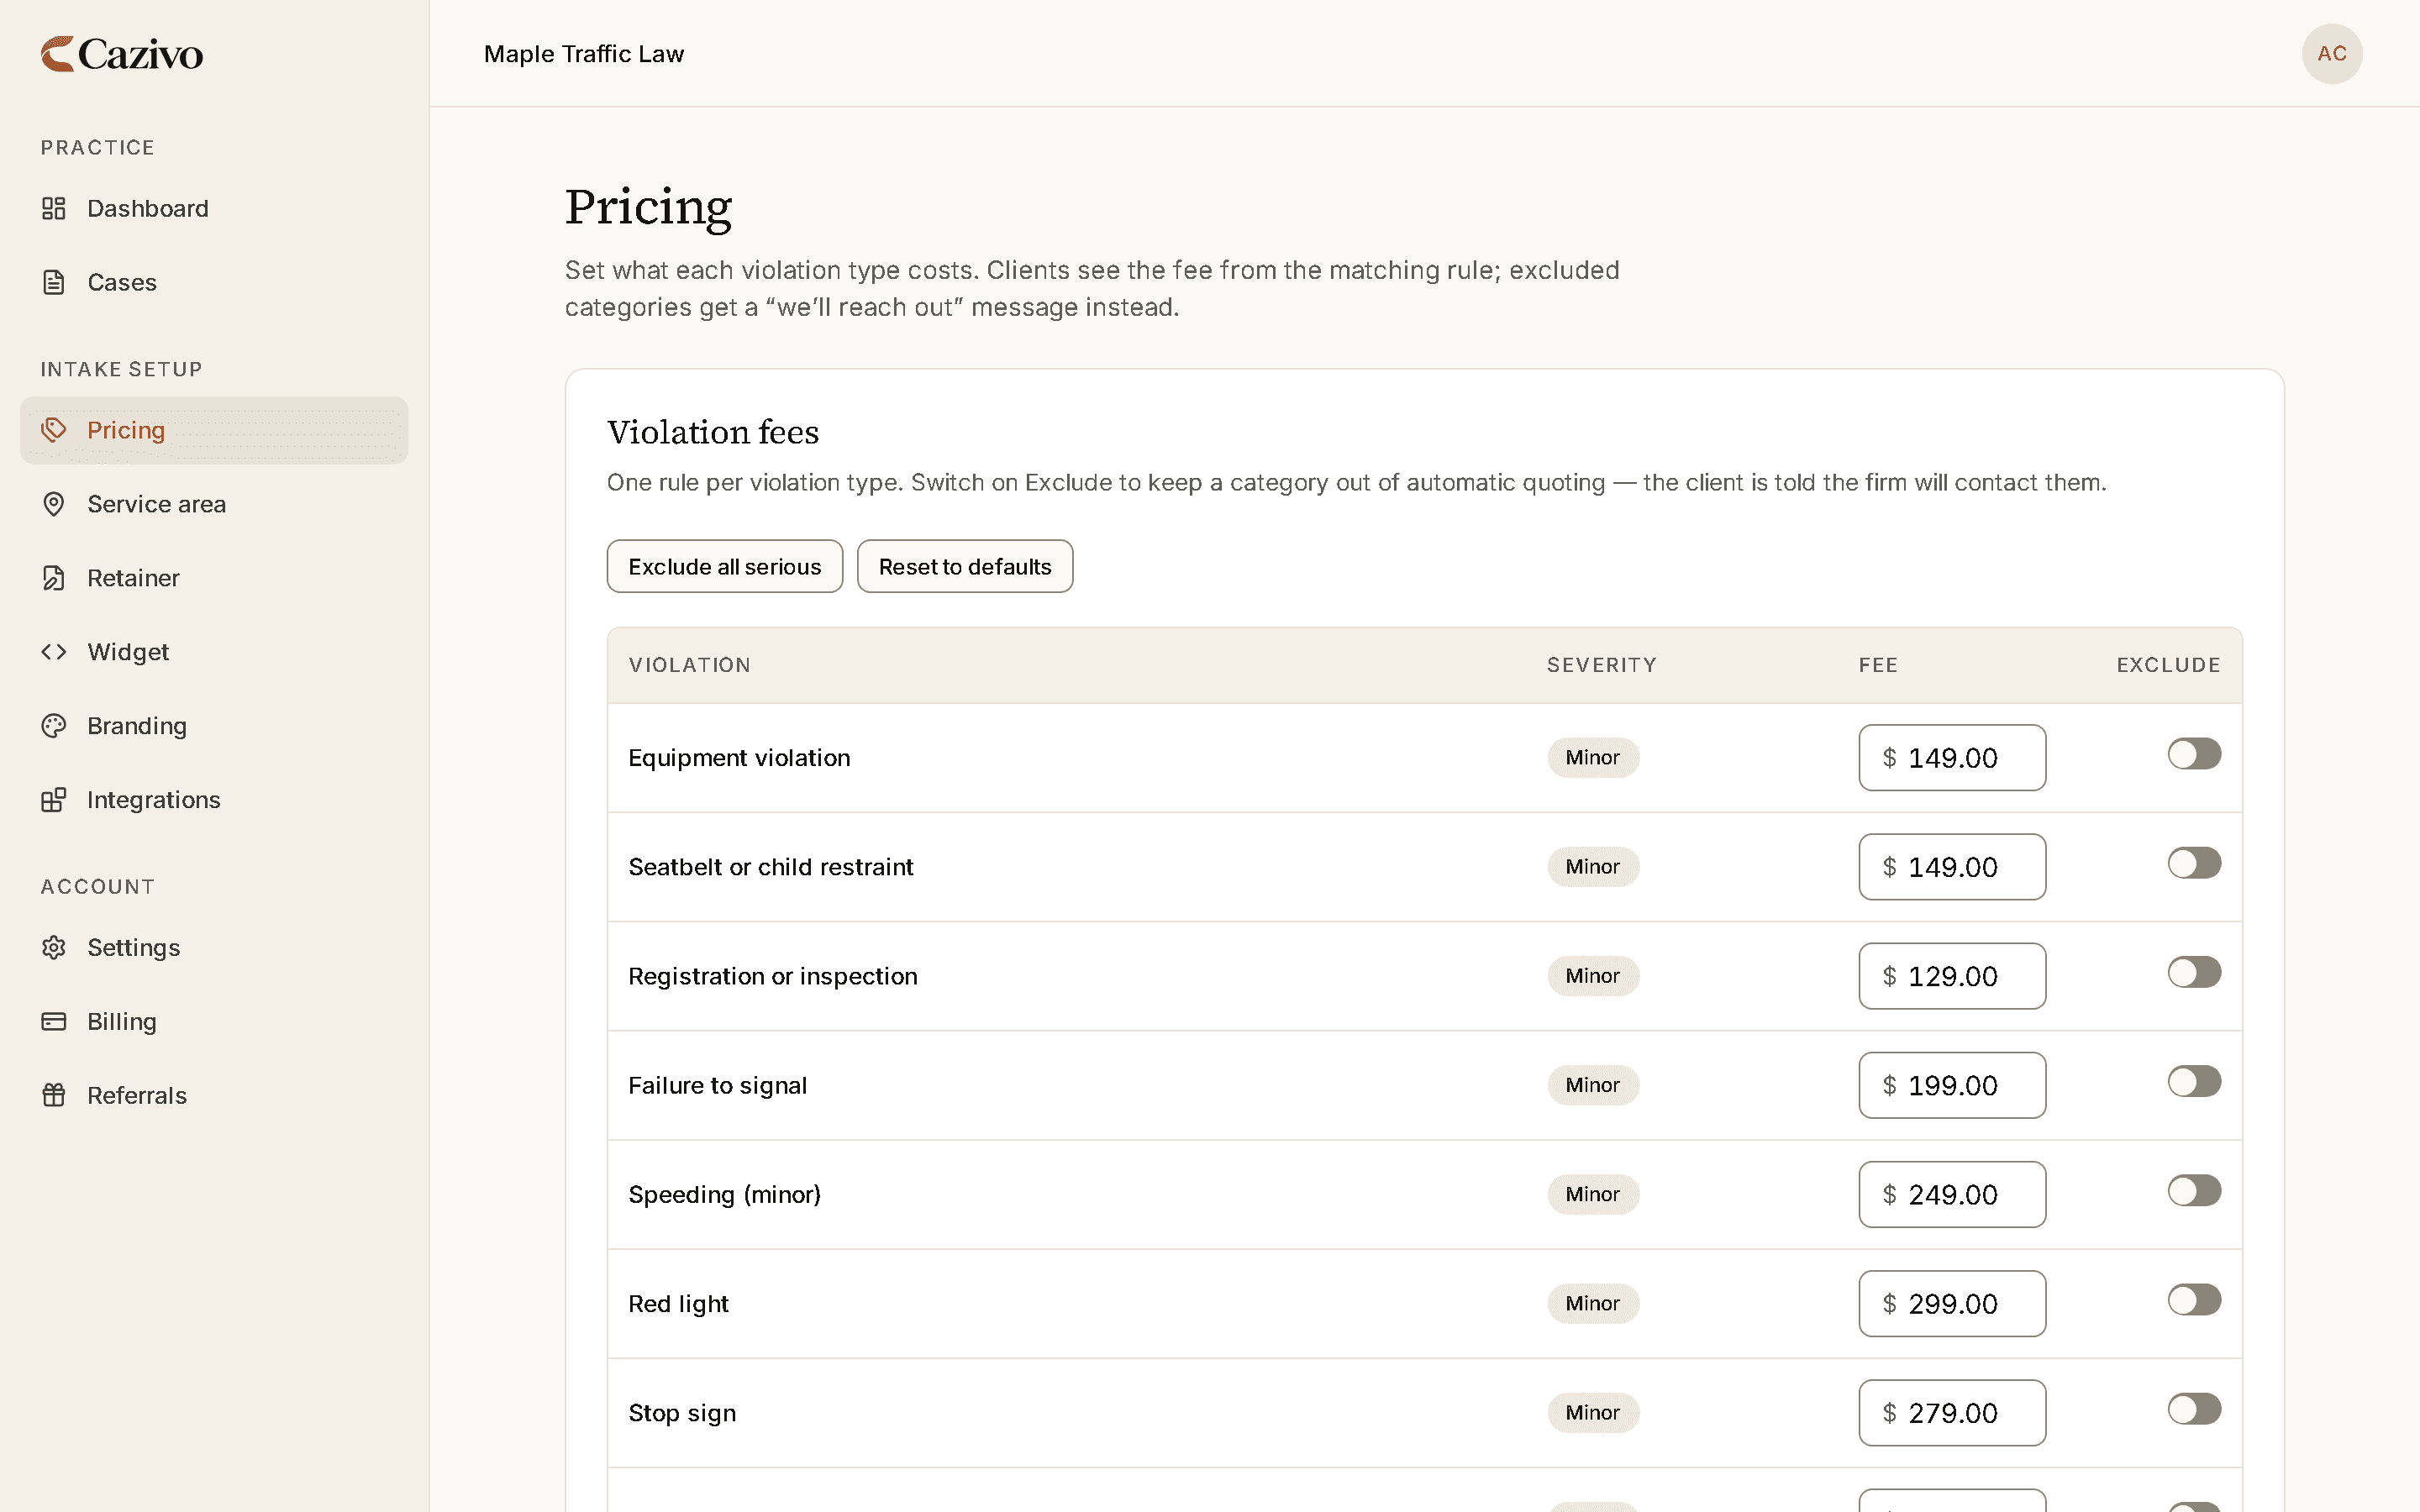
Task: Open the Widget setup page
Action: coord(214,652)
